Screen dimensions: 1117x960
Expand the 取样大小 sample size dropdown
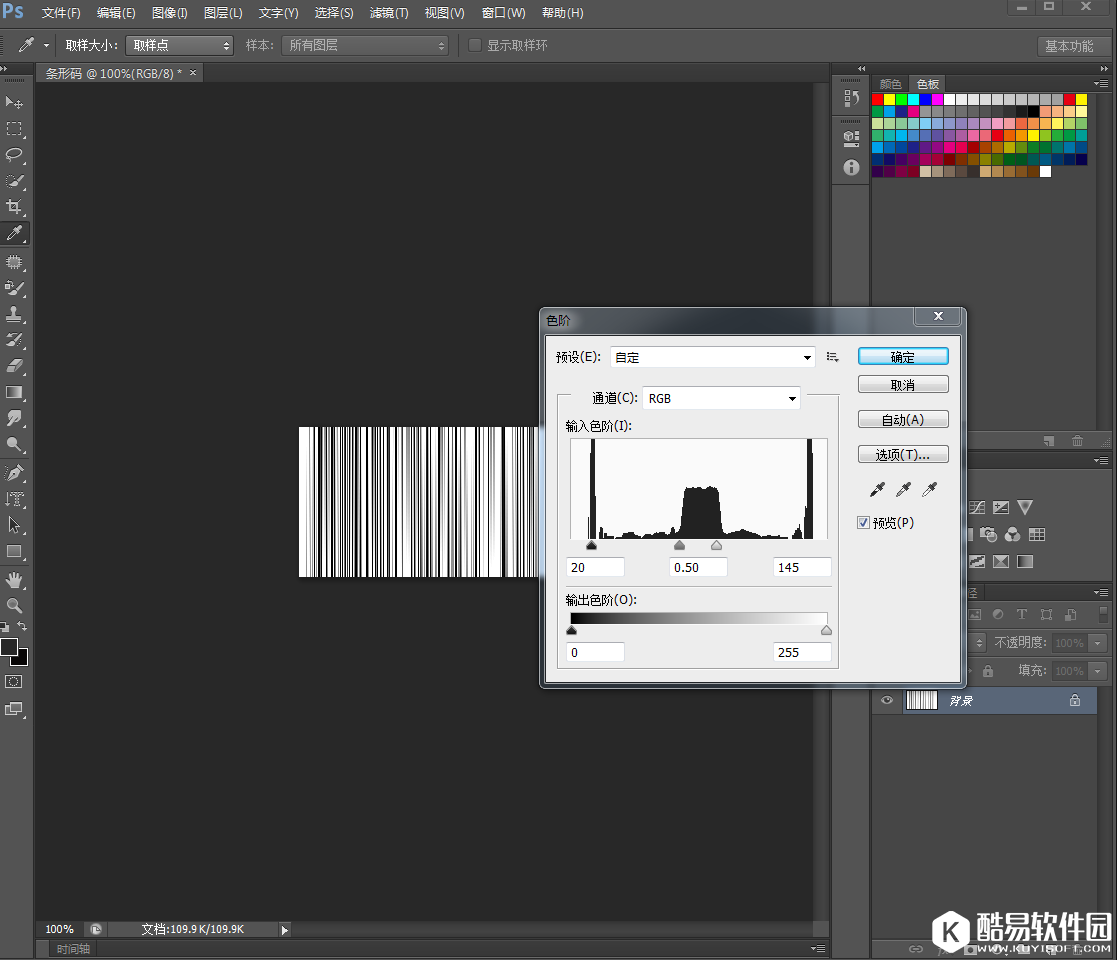(179, 45)
